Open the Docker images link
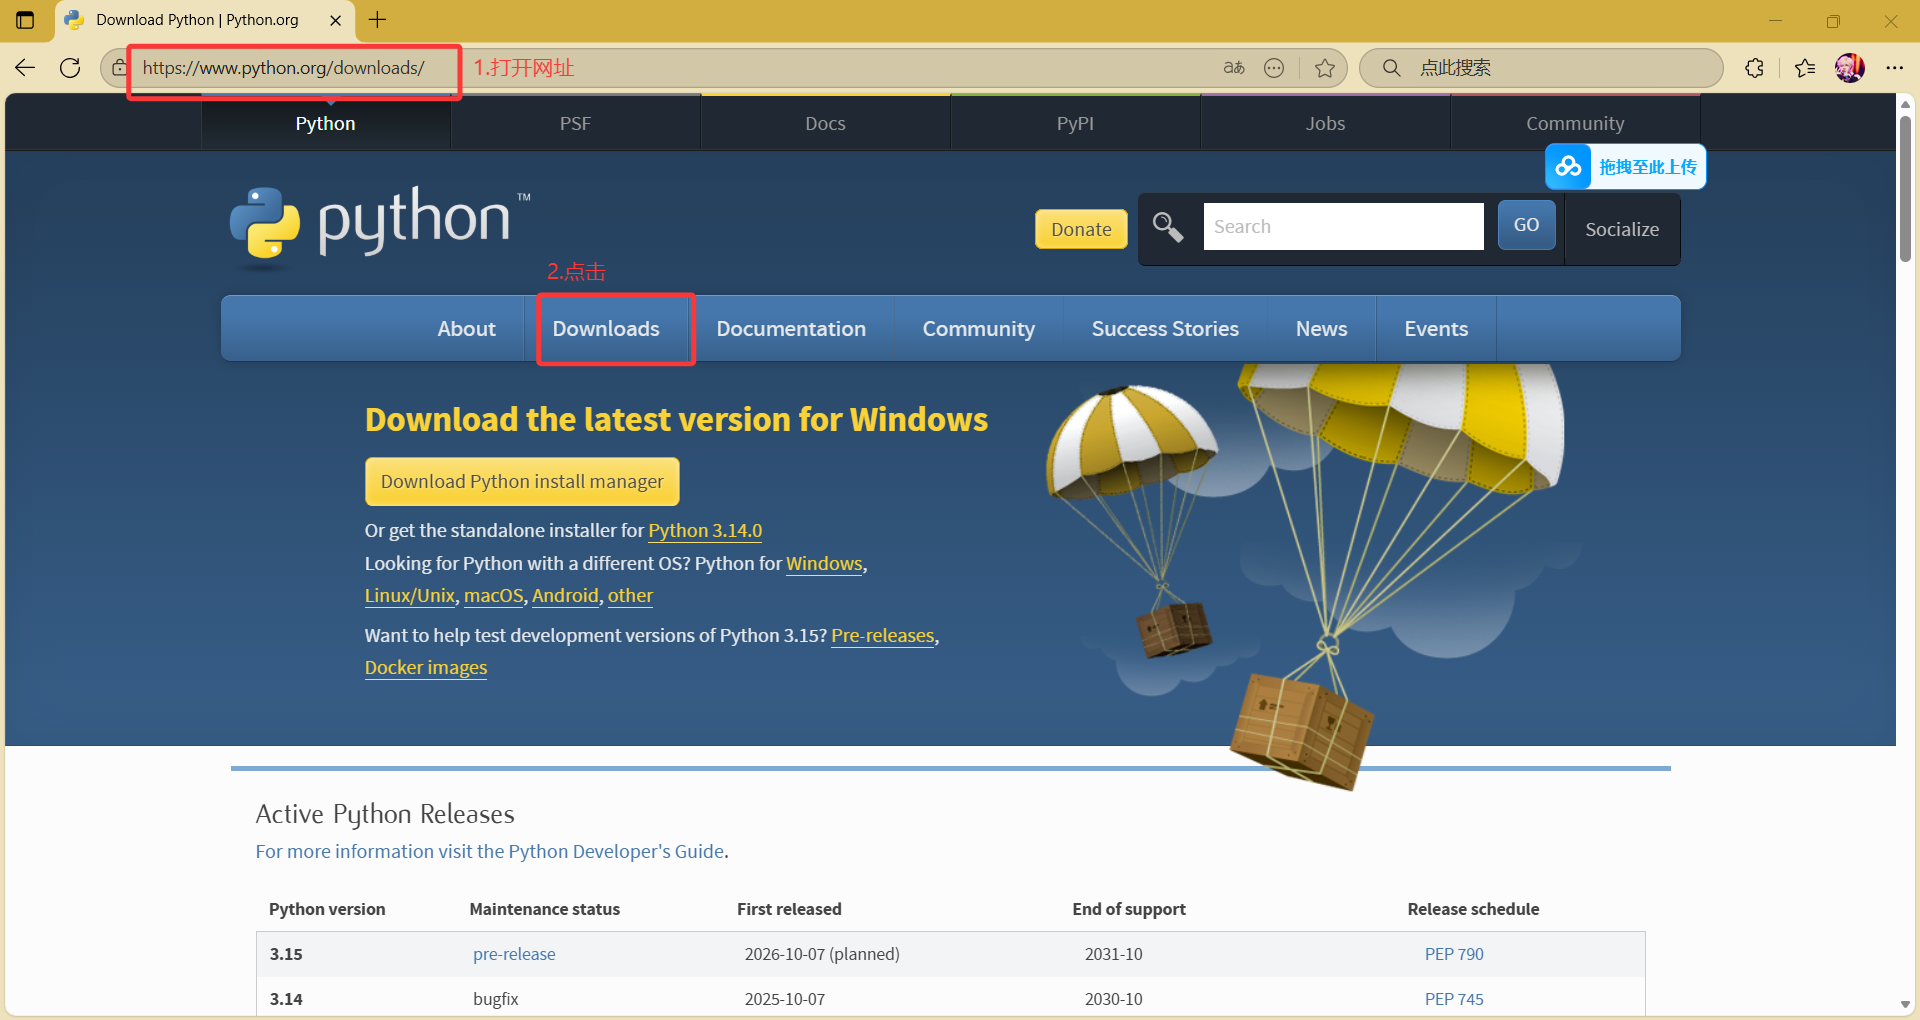This screenshot has width=1920, height=1020. pos(426,667)
